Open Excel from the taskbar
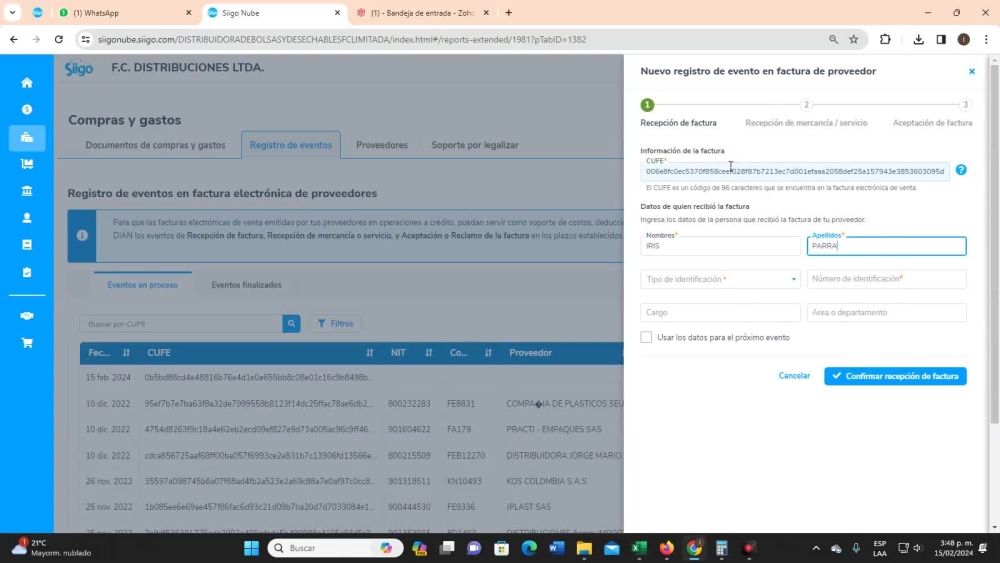The height and width of the screenshot is (563, 1000). click(x=639, y=548)
